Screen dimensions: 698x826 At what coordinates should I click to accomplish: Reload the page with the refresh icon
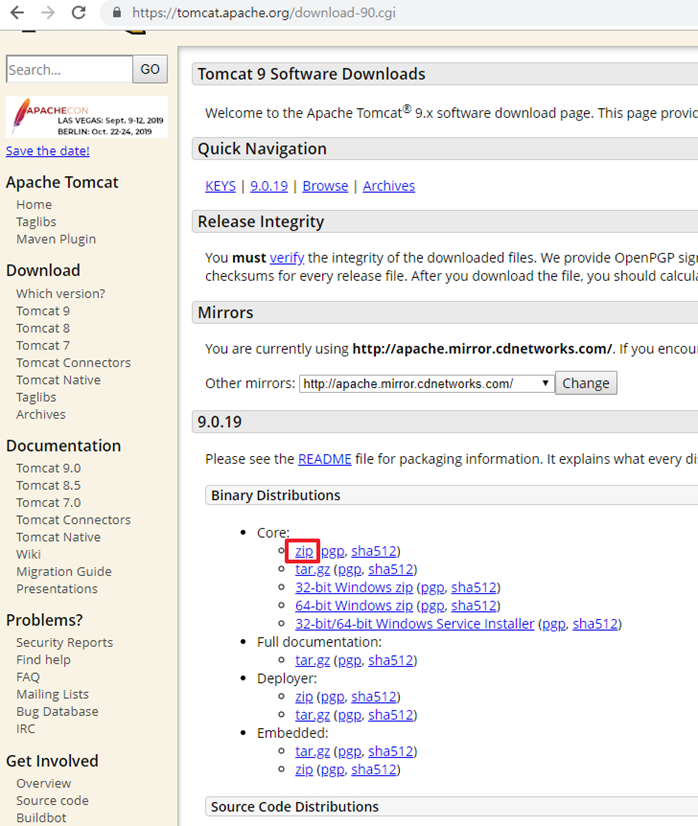point(79,13)
